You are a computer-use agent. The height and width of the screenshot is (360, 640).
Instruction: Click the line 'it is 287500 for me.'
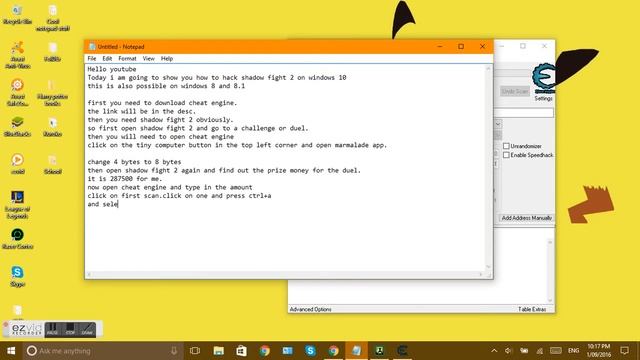(x=124, y=179)
